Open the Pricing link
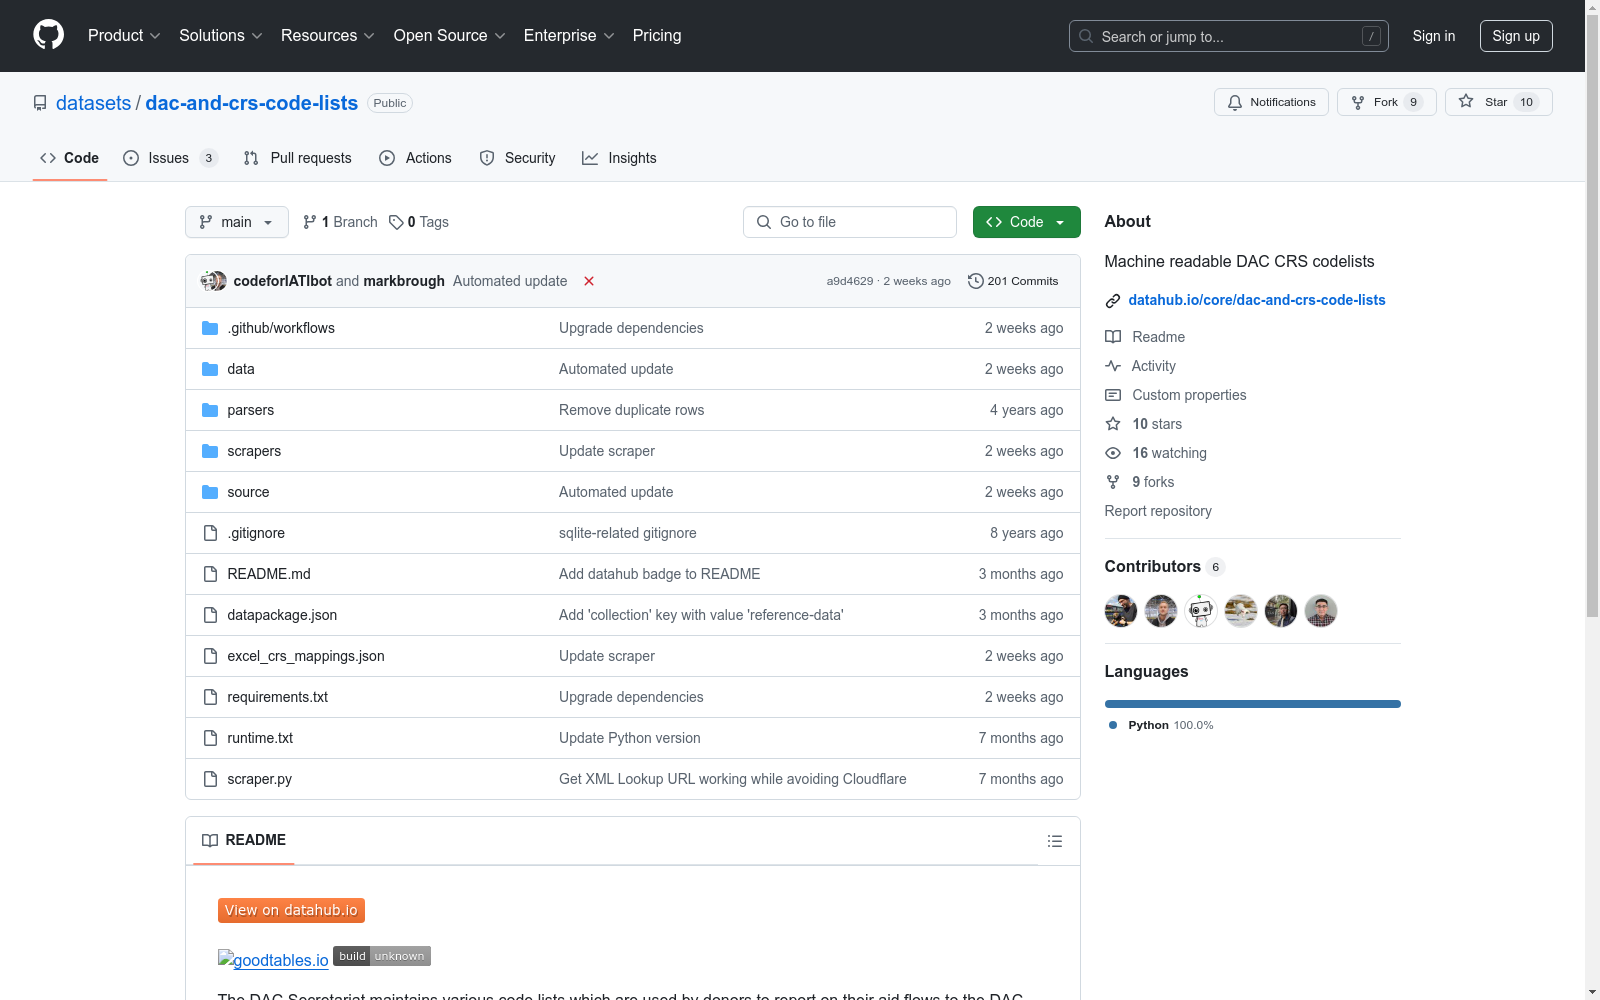This screenshot has height=1000, width=1600. click(x=657, y=35)
